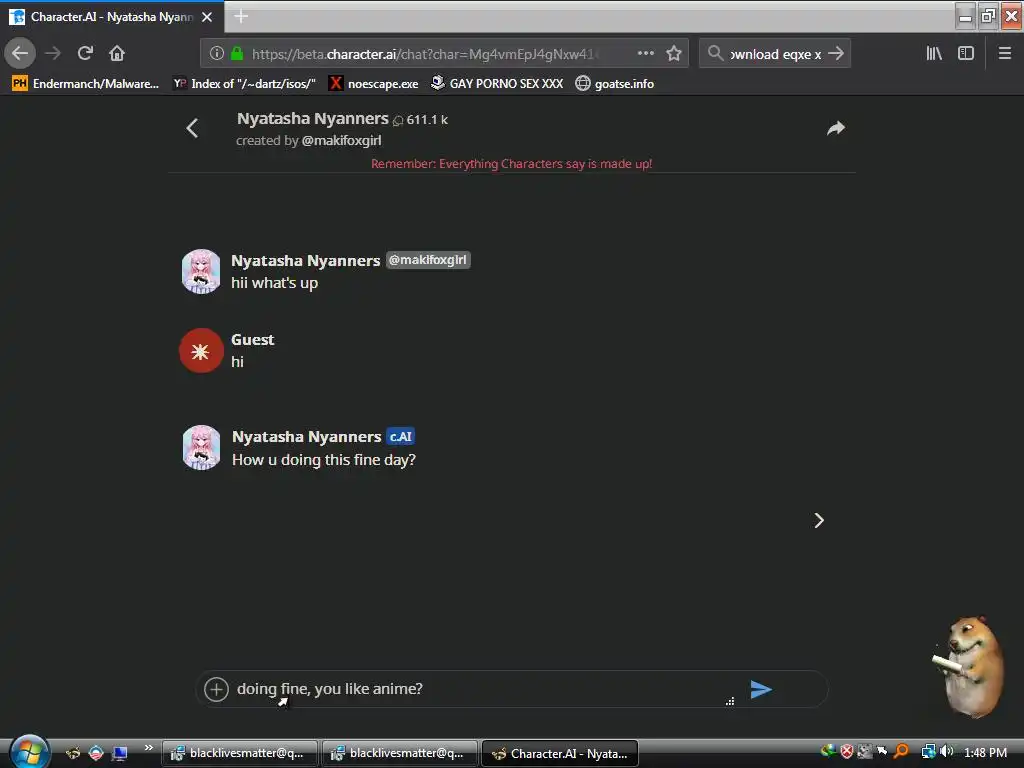Open the noescape.exe bookmark
The image size is (1024, 768).
(374, 84)
